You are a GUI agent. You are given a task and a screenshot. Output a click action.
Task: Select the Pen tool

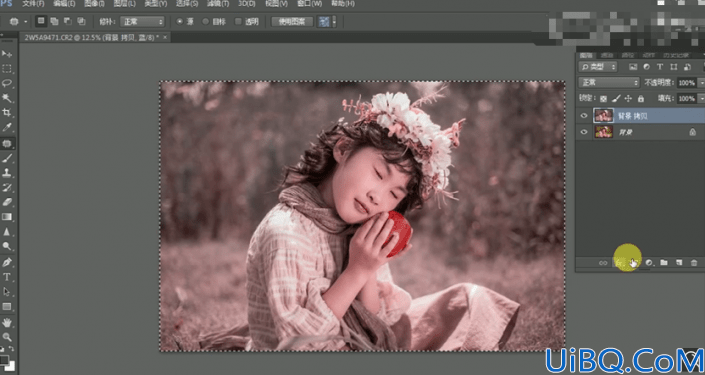pyautogui.click(x=7, y=262)
